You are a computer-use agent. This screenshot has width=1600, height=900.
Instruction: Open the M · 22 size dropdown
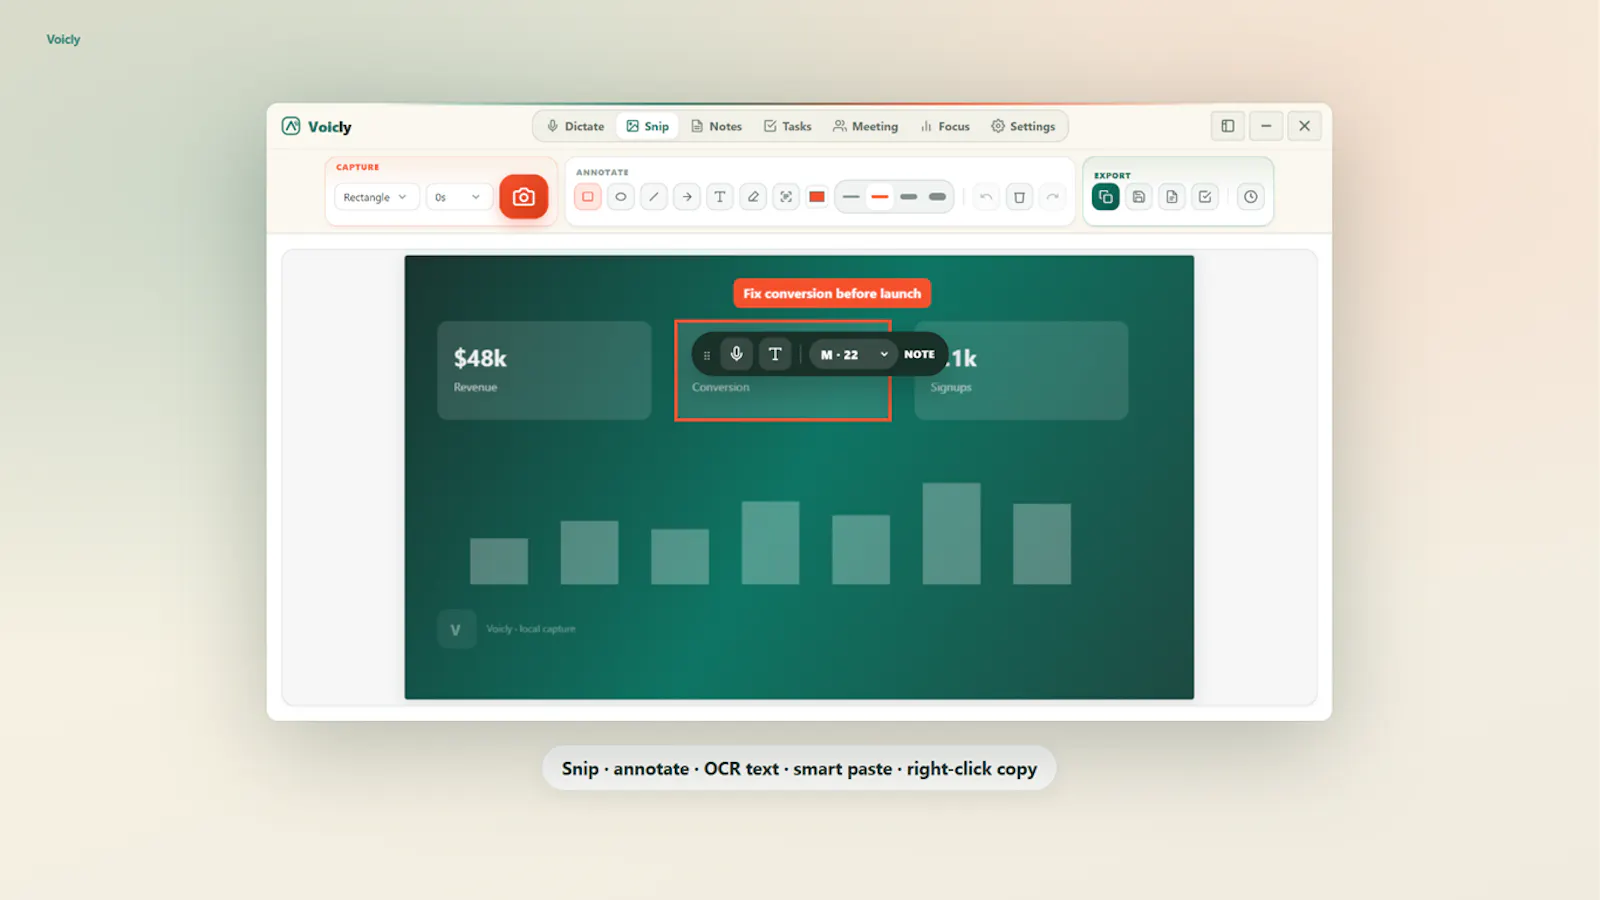[853, 354]
